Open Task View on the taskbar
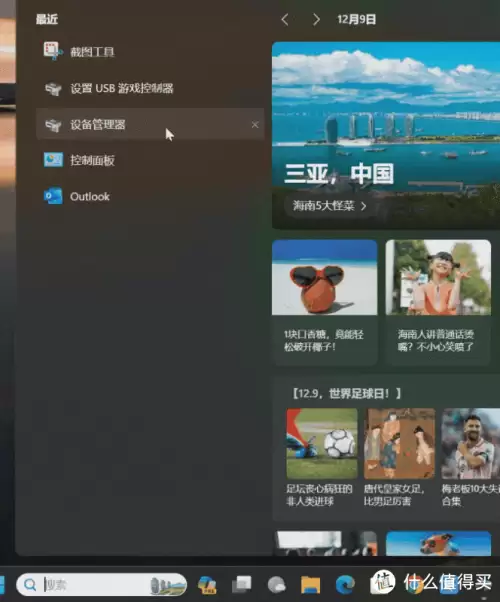This screenshot has width=500, height=602. pos(242,585)
